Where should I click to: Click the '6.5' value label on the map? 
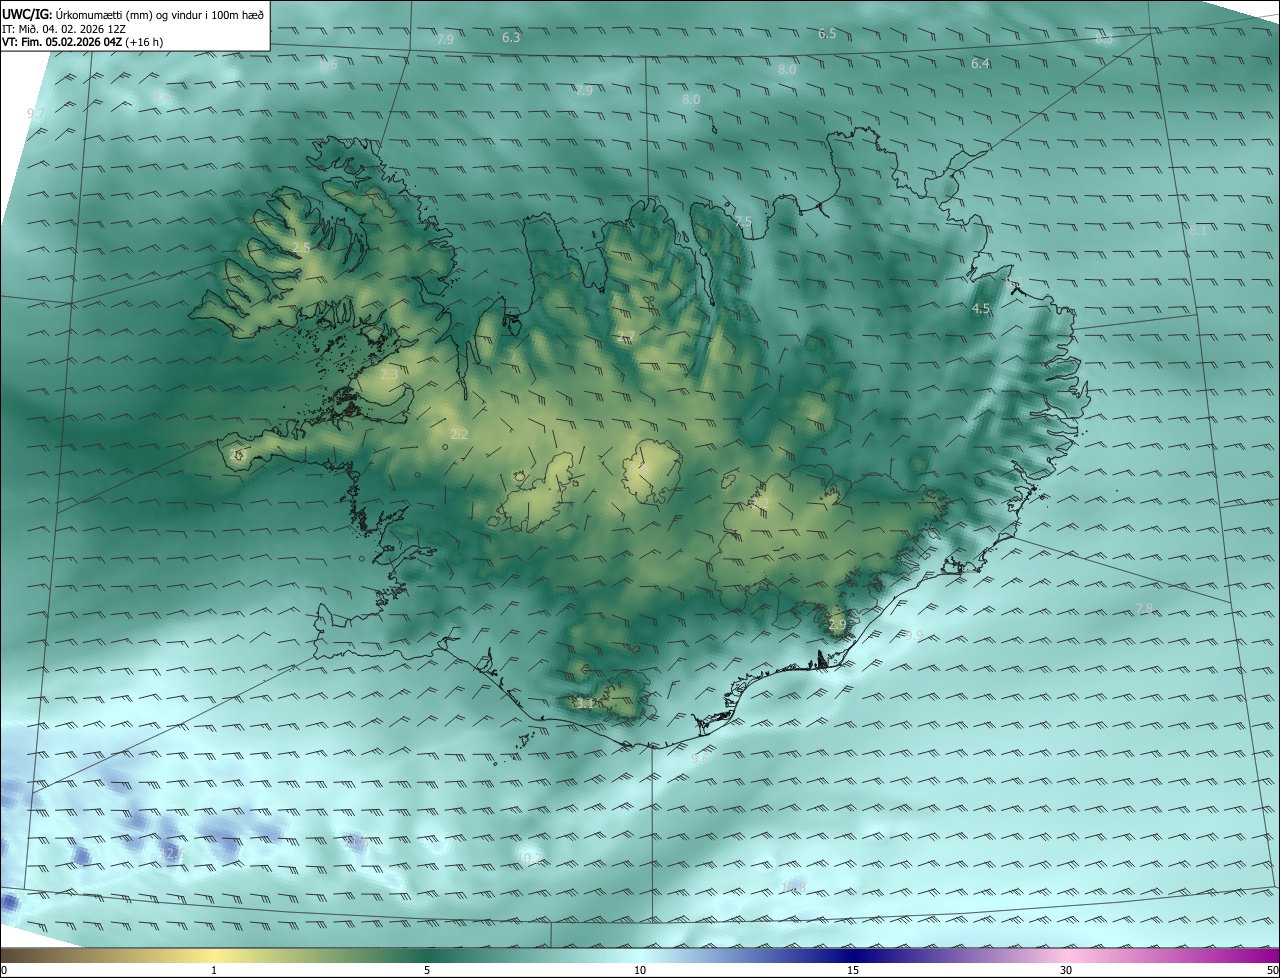[827, 34]
